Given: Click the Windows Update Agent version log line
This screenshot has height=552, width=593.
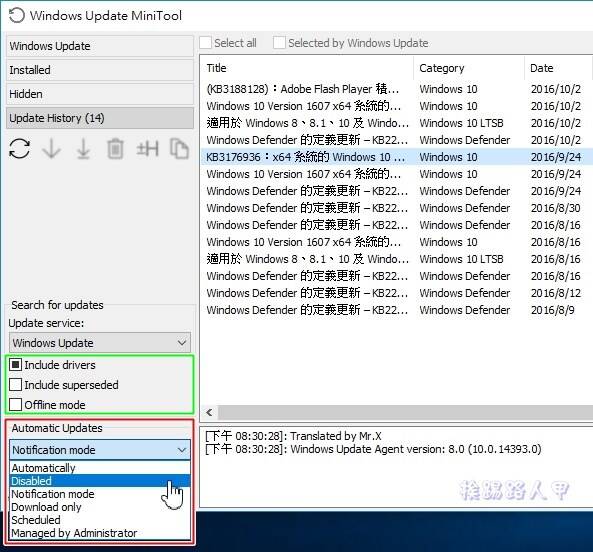Looking at the screenshot, I should (x=373, y=449).
